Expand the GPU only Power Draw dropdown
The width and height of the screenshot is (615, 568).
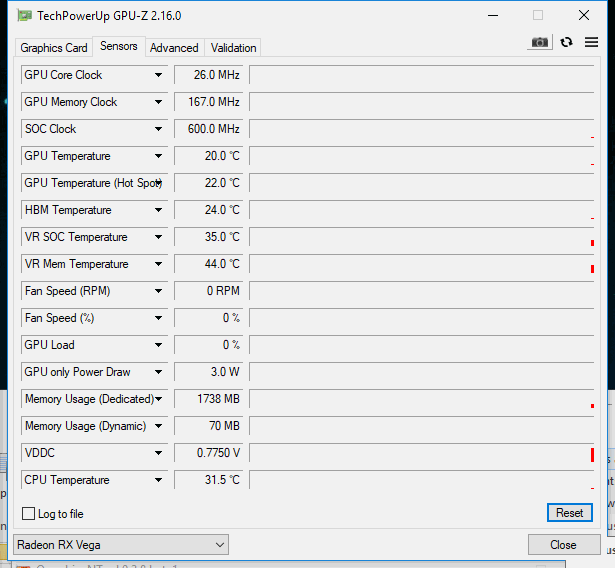click(158, 372)
